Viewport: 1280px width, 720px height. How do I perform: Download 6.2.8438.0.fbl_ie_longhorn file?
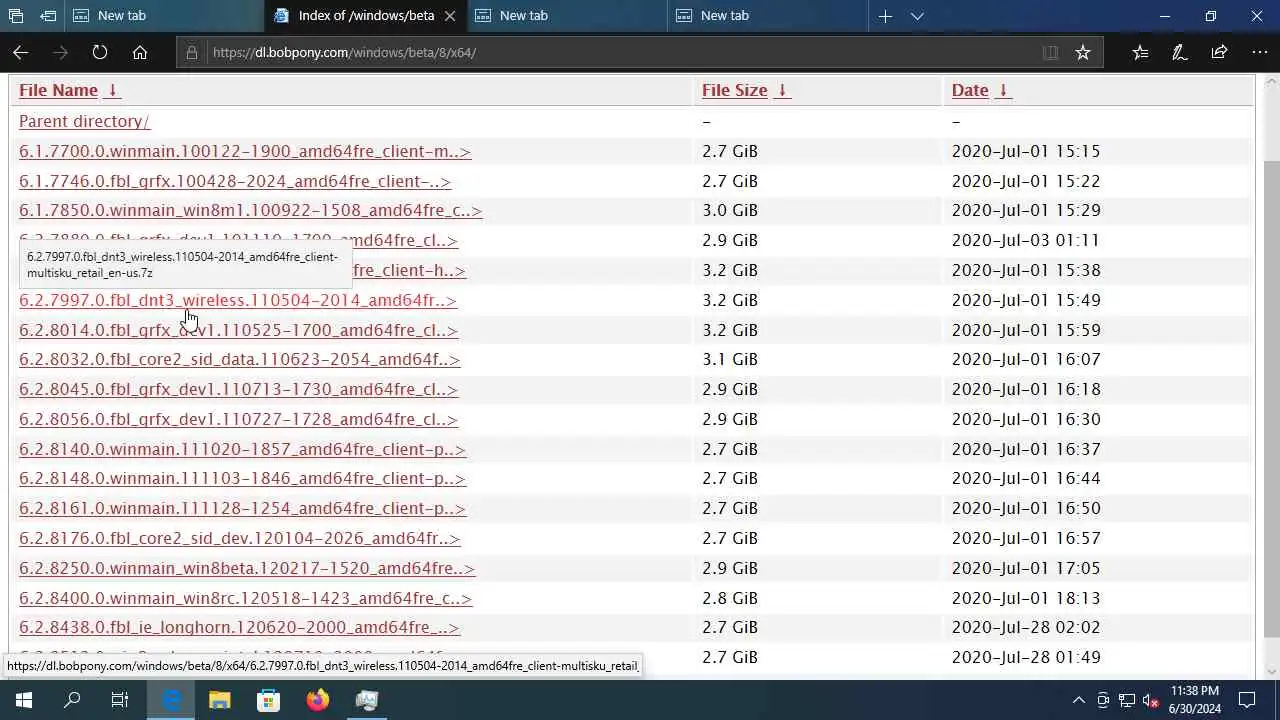pyautogui.click(x=239, y=627)
